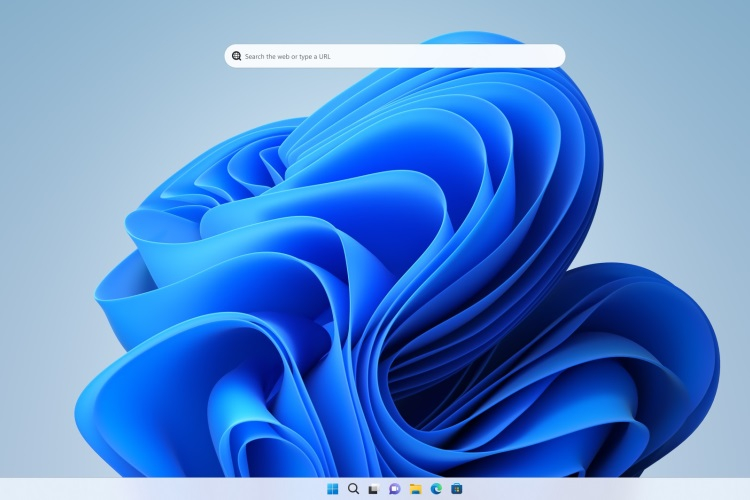The image size is (750, 500).
Task: Click the globe web-search icon
Action: coord(236,56)
